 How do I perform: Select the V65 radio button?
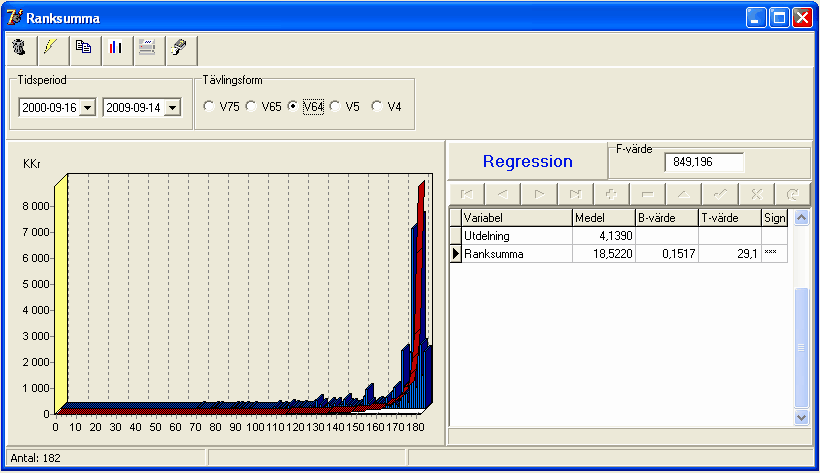251,106
